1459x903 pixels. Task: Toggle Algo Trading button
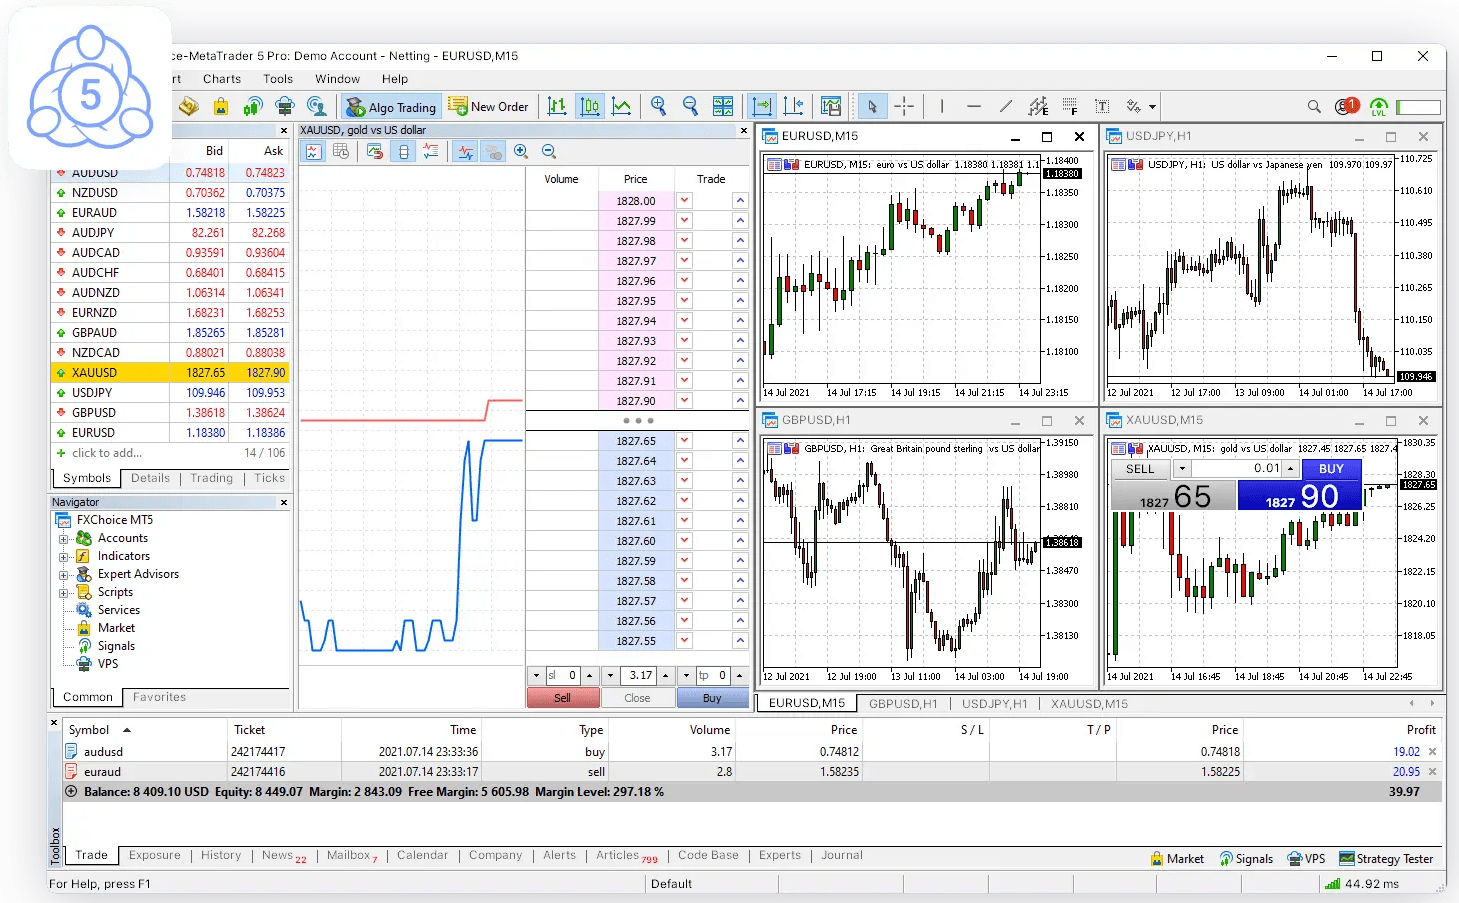[x=391, y=107]
